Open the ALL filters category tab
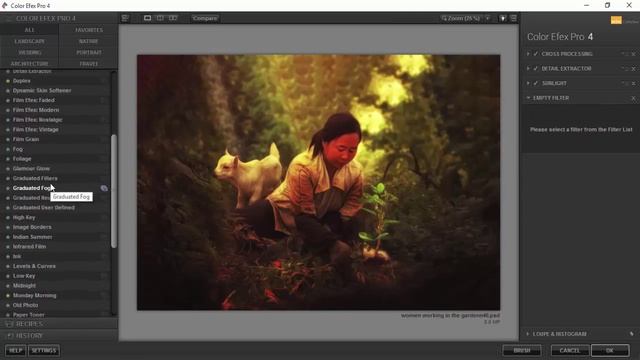This screenshot has height=360, width=640. point(29,30)
